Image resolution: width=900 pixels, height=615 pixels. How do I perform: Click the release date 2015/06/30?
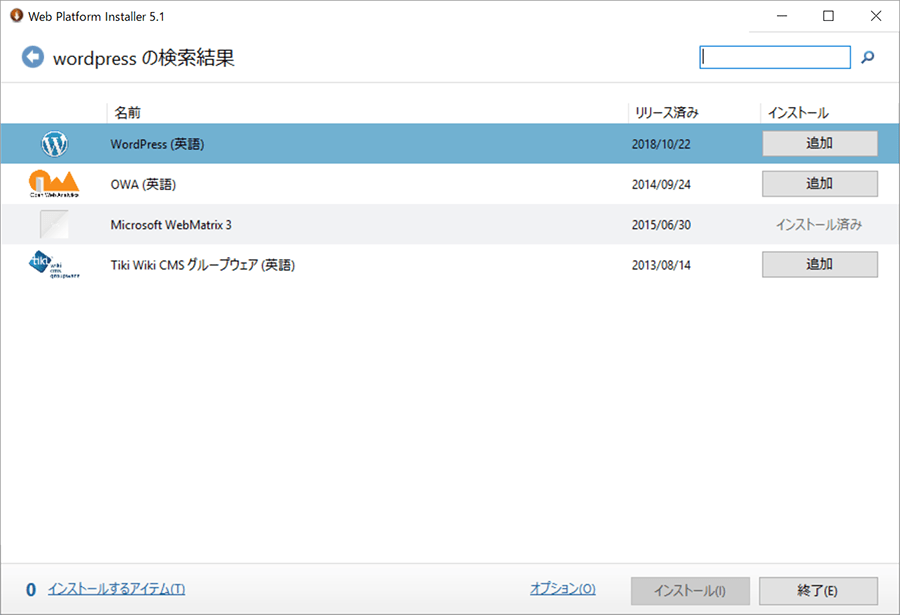tap(661, 225)
